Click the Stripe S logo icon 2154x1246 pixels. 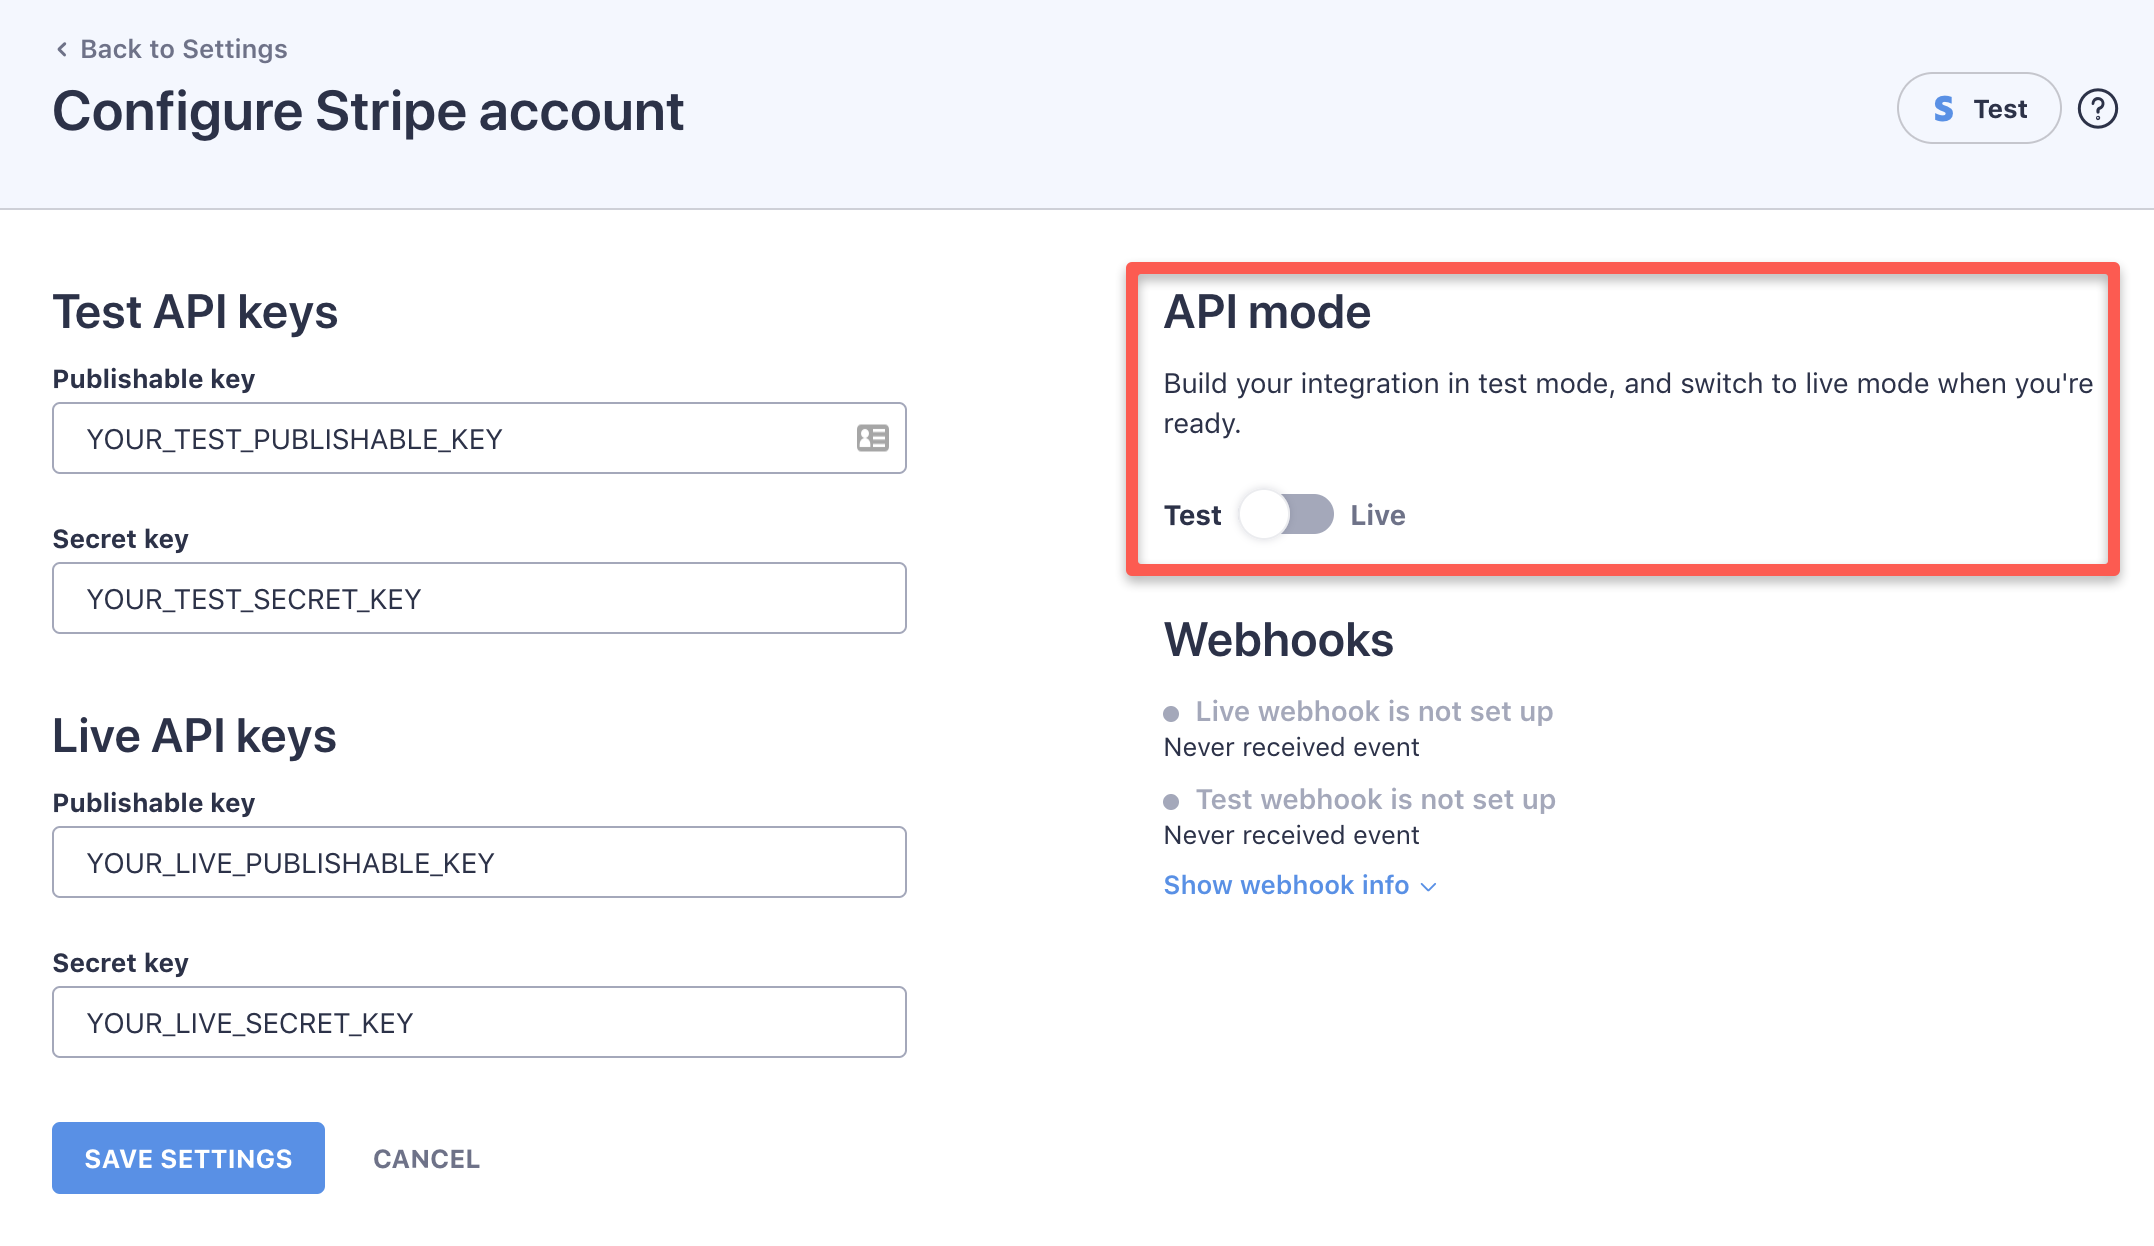(x=1943, y=109)
